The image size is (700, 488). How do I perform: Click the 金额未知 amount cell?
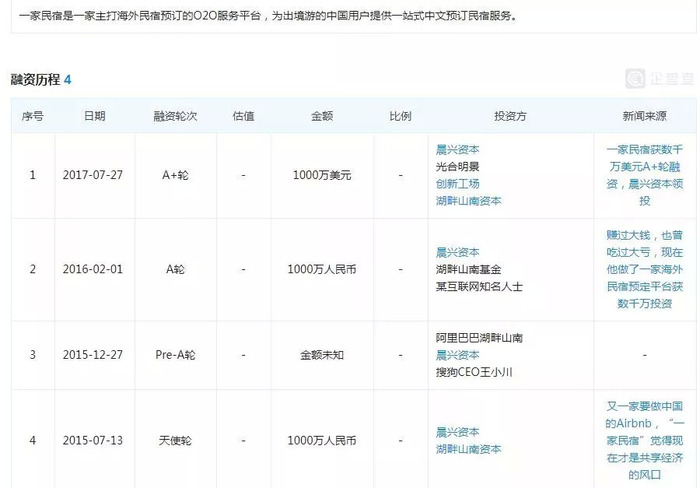pyautogui.click(x=322, y=355)
